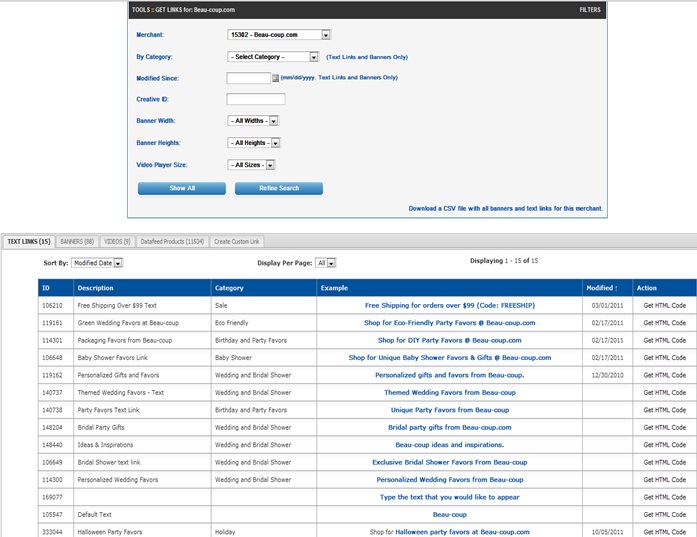Open Shop for DIY Party Favors link

pos(450,340)
